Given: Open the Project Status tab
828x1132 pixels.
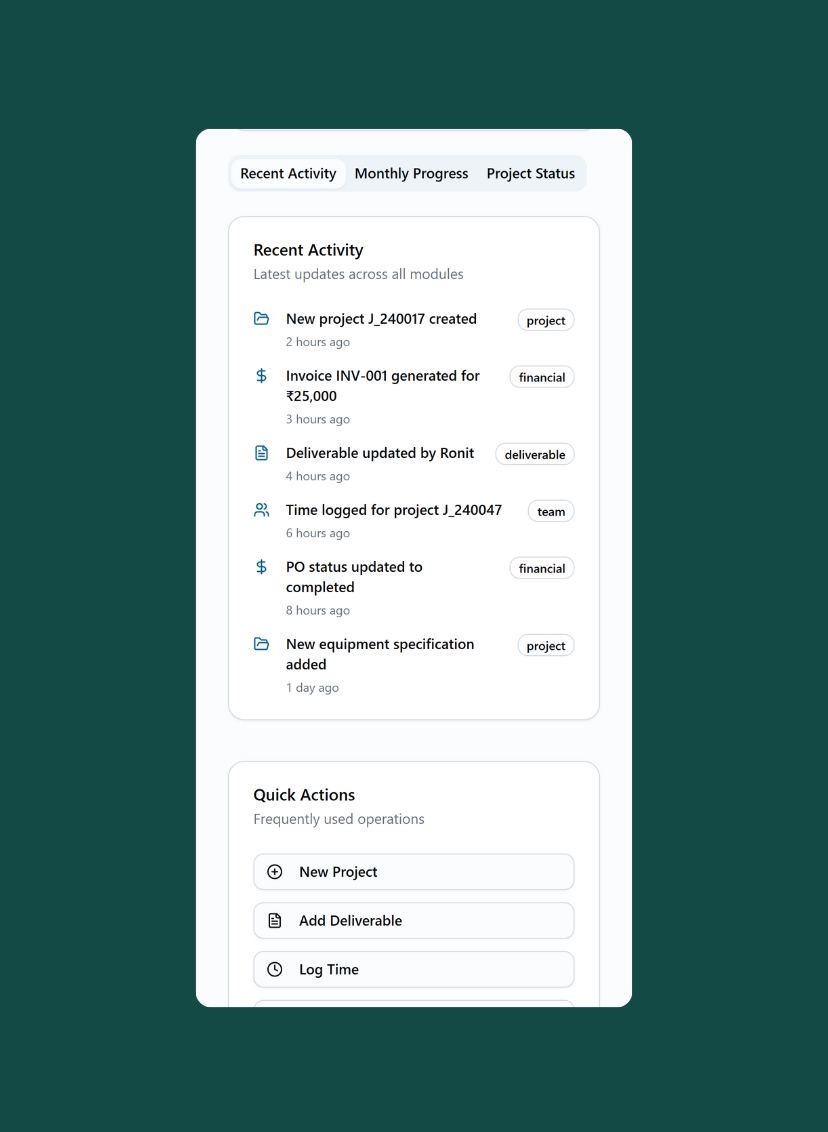Looking at the screenshot, I should (530, 174).
